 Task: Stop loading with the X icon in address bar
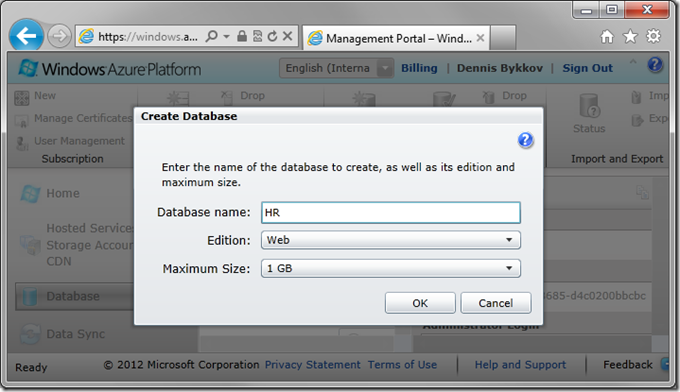pyautogui.click(x=287, y=36)
